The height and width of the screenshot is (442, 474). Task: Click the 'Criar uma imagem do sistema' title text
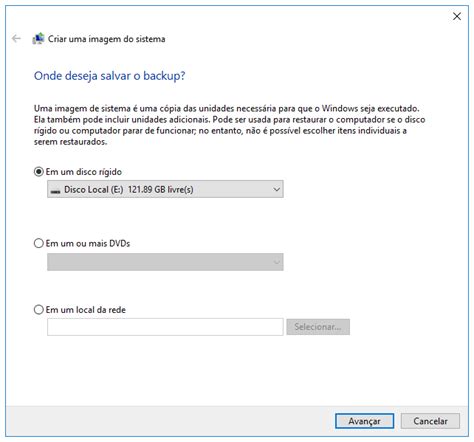[x=107, y=39]
